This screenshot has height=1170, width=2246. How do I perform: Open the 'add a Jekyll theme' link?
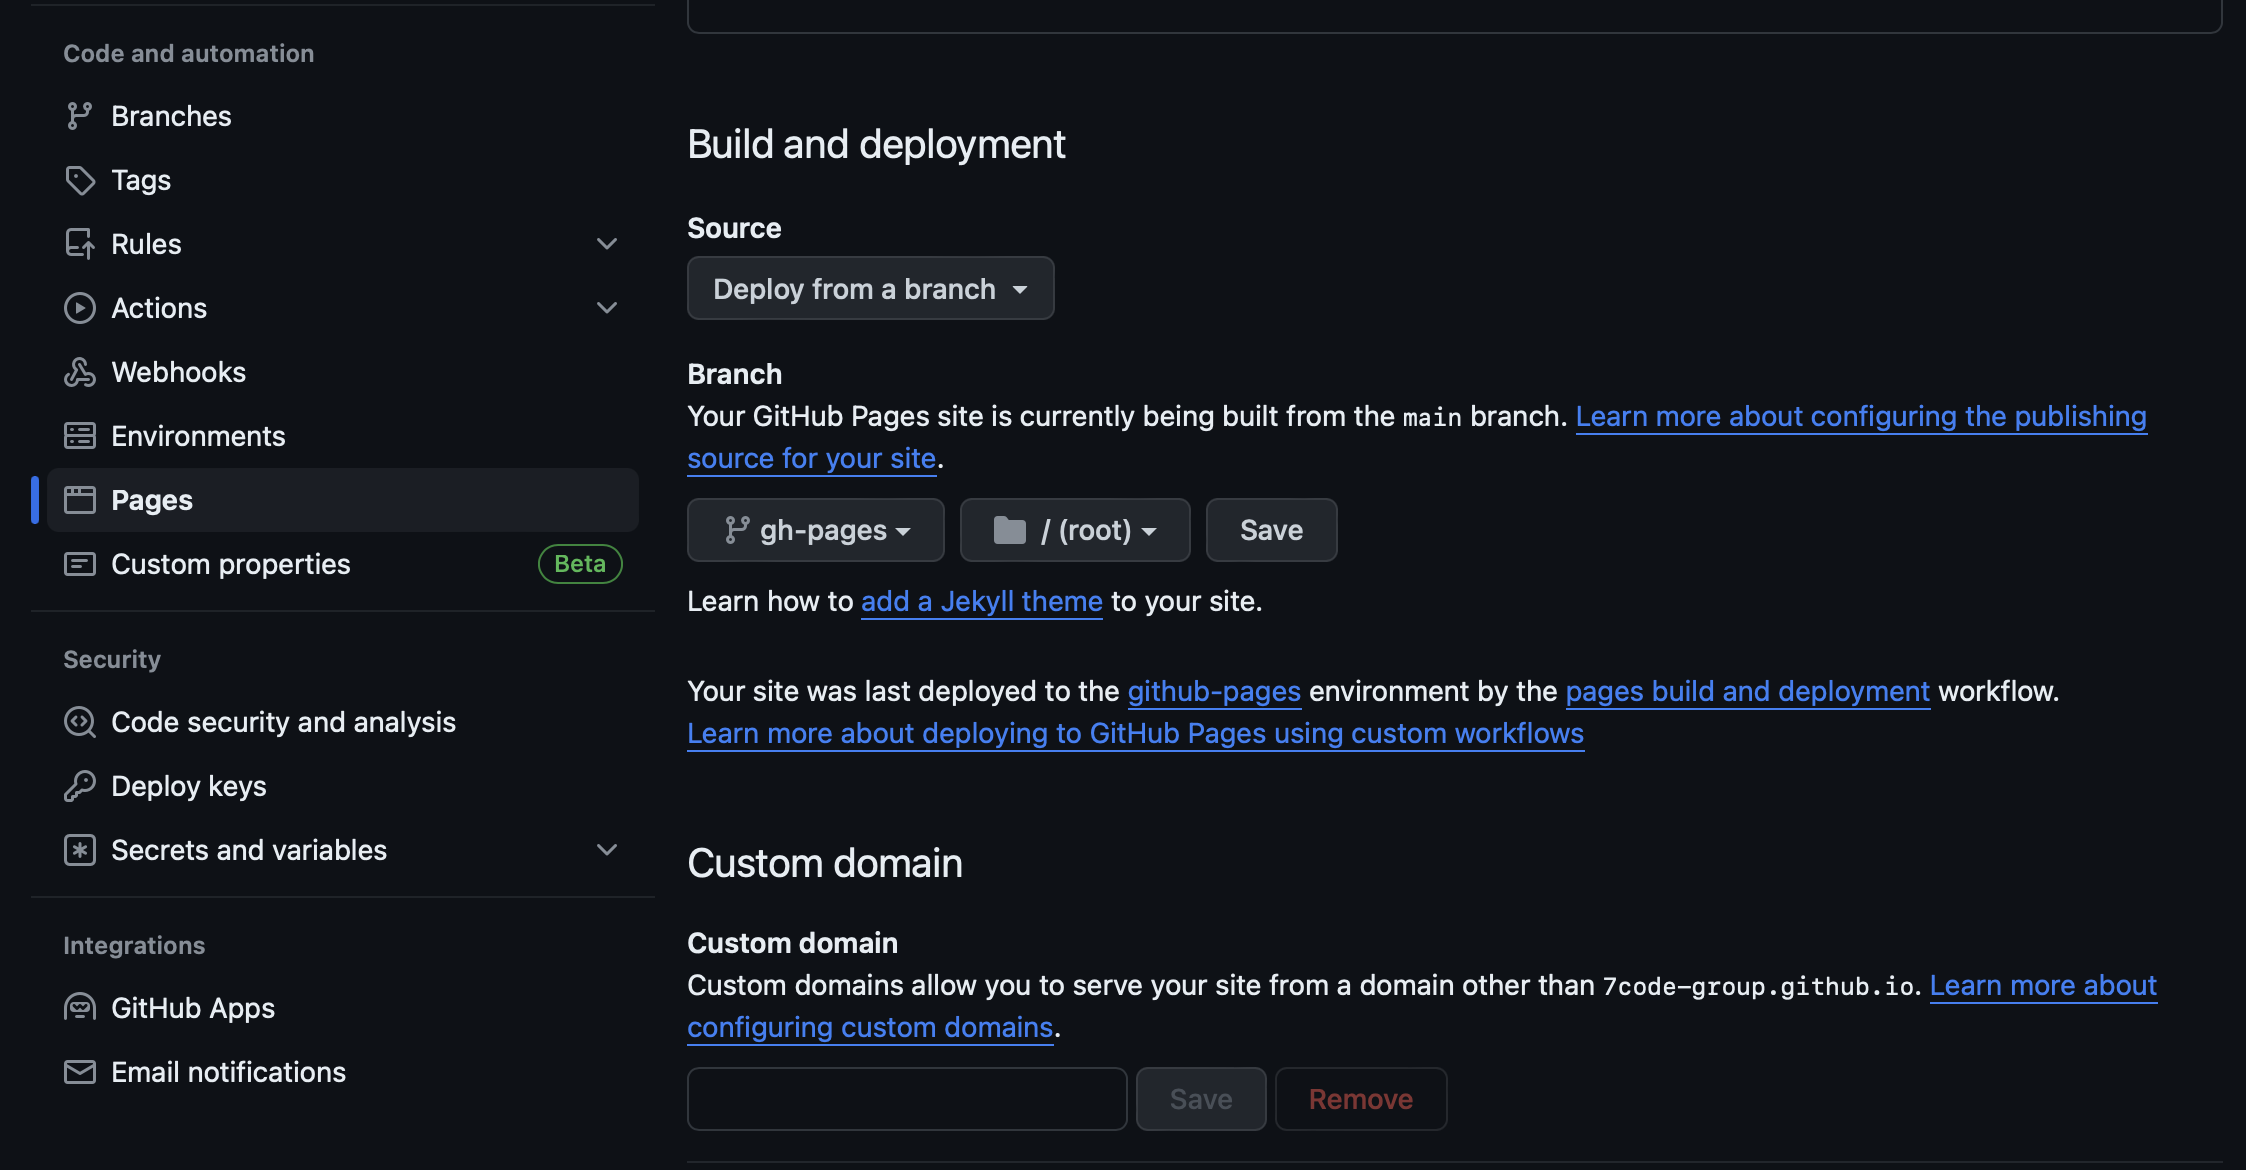point(982,601)
